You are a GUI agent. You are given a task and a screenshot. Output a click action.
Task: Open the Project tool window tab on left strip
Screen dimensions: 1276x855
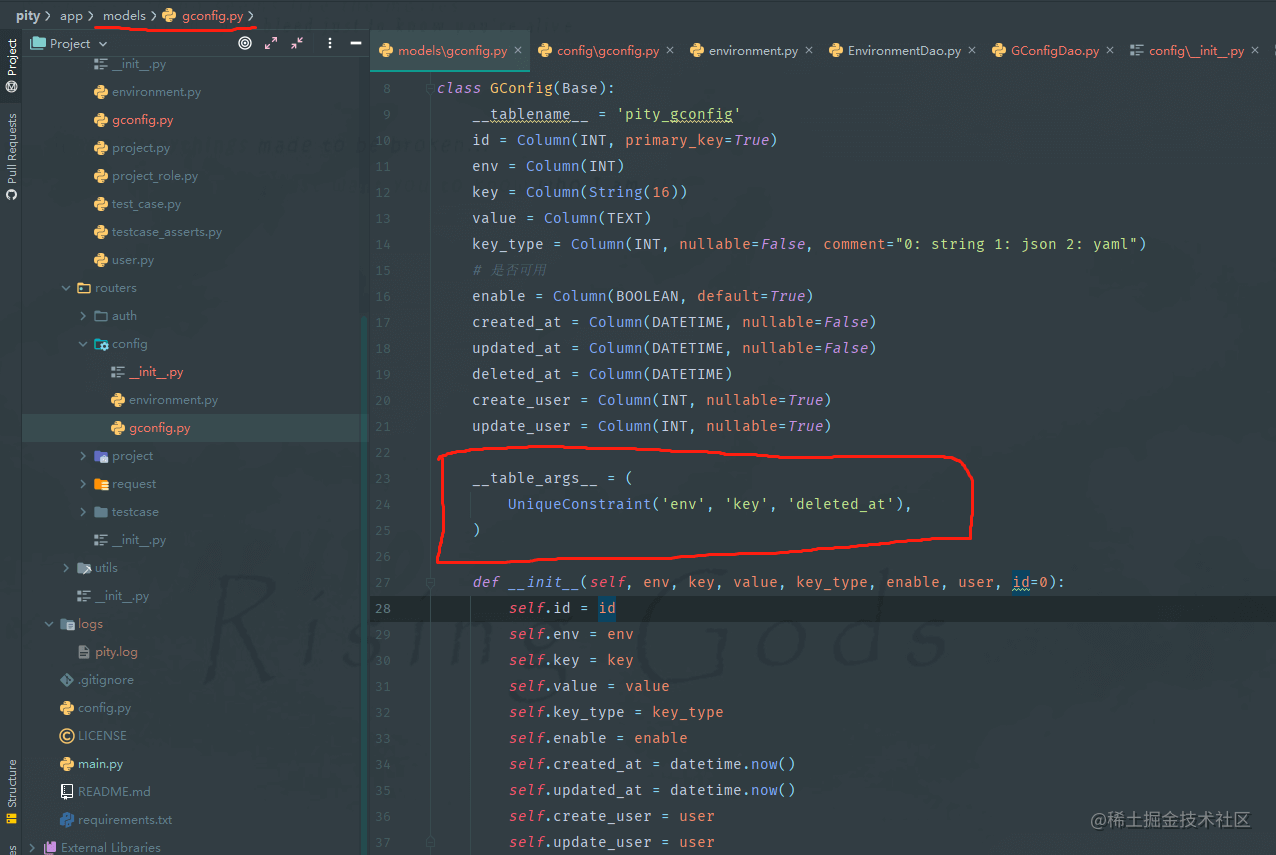[11, 66]
